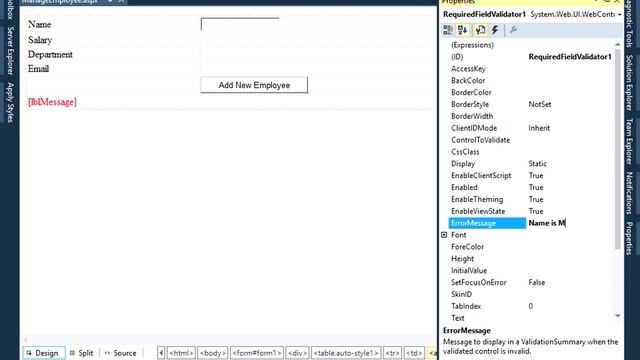The height and width of the screenshot is (360, 640).
Task: Select the EnableClientScript property
Action: [x=481, y=175]
